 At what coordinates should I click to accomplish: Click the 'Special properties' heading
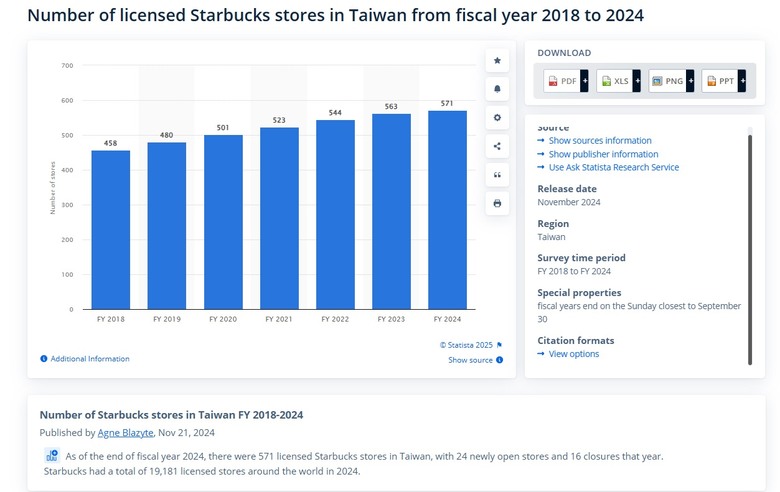(579, 293)
